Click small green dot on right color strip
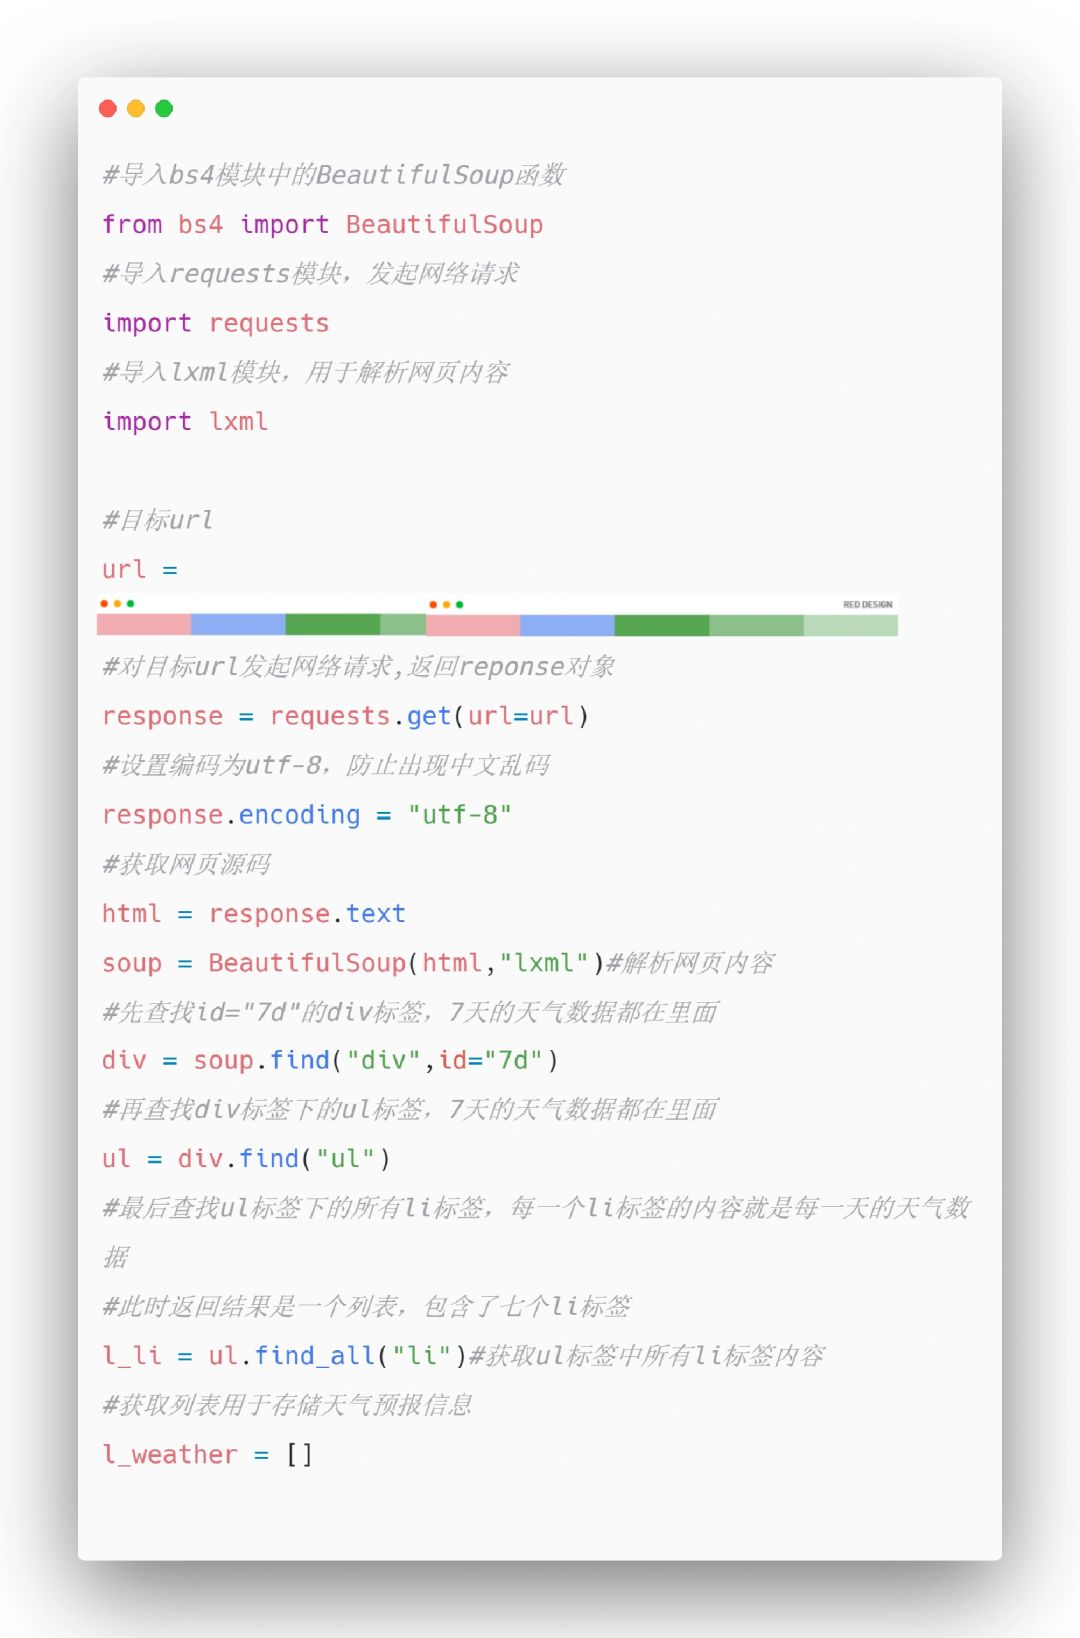 [459, 605]
